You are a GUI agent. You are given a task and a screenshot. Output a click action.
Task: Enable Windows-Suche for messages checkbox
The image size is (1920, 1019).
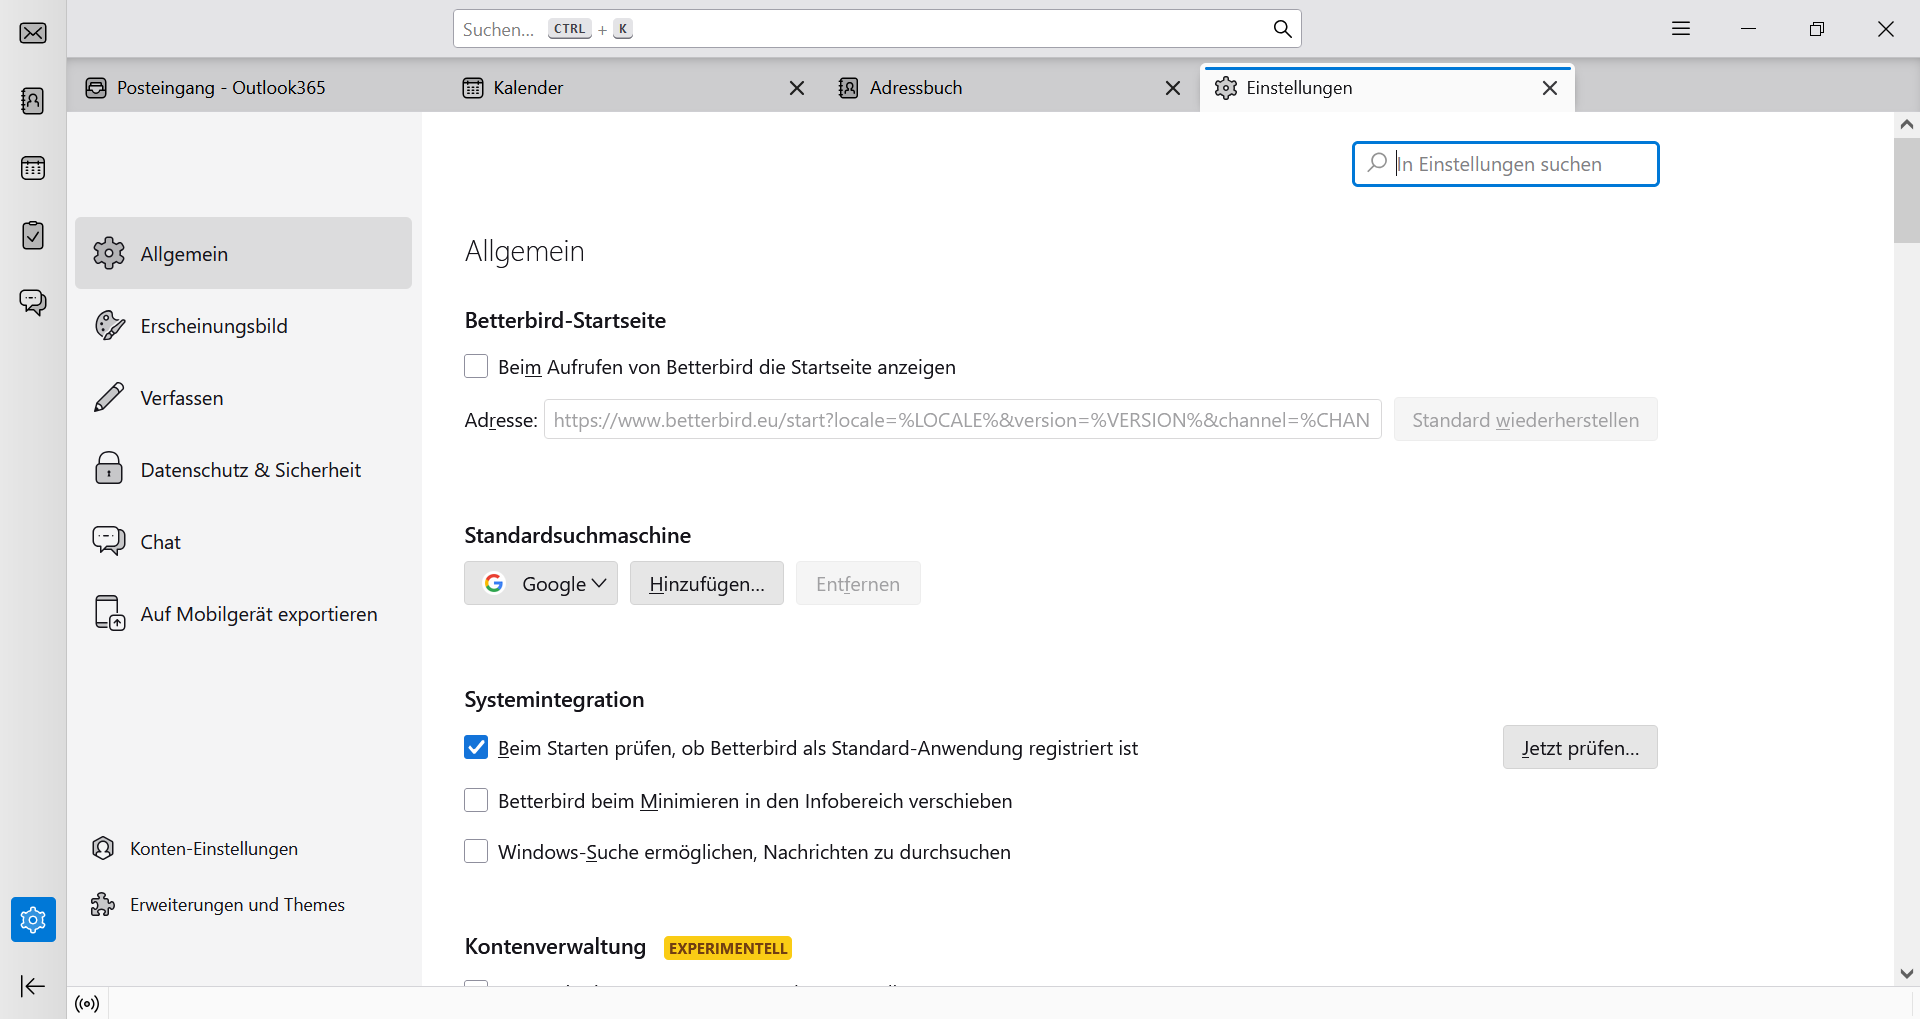click(x=476, y=852)
